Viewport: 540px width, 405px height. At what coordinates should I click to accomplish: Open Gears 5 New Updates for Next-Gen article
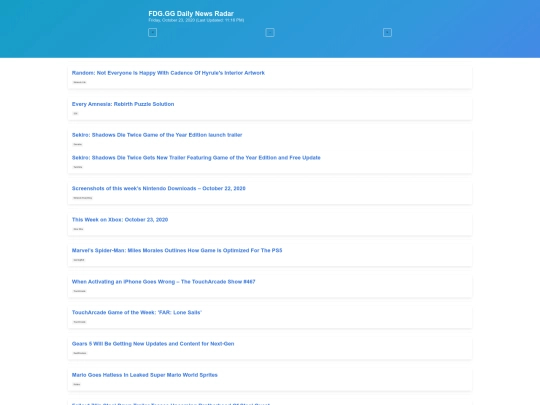[x=153, y=344]
